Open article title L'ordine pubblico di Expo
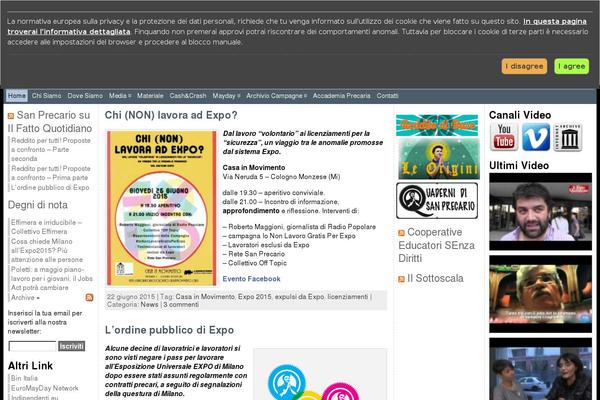600x400 pixels. pyautogui.click(x=169, y=330)
